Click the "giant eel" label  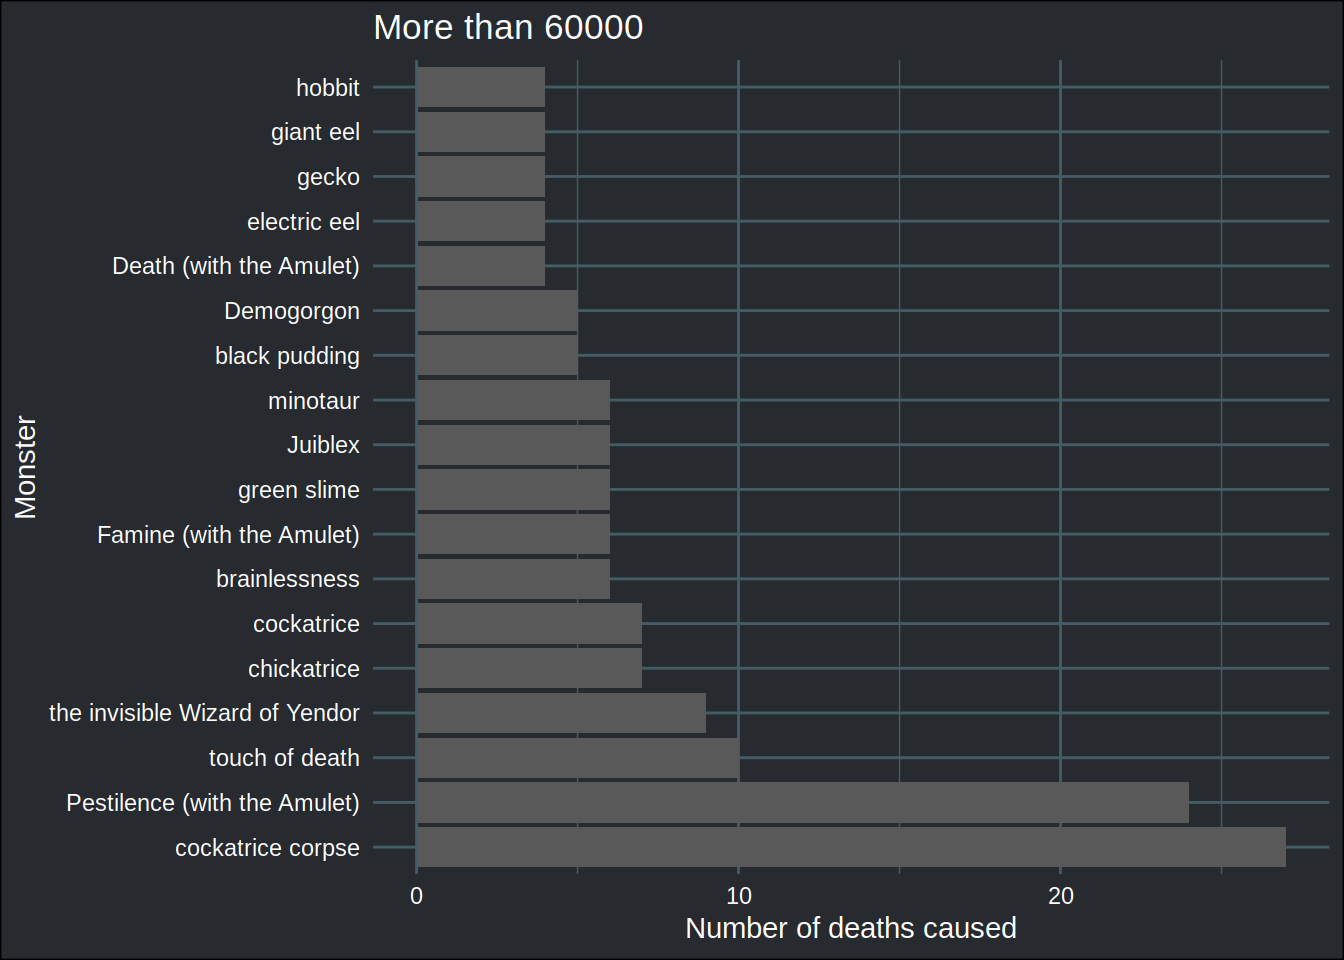point(315,132)
